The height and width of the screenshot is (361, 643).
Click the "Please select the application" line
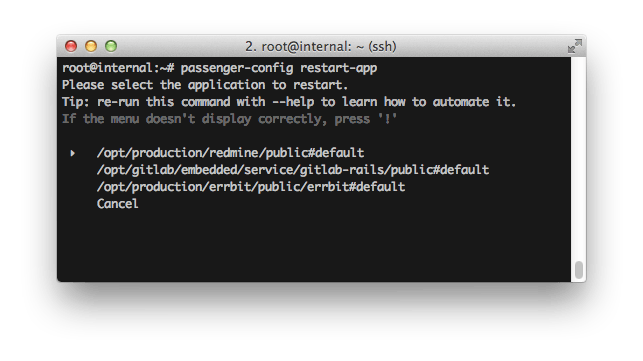(x=205, y=85)
